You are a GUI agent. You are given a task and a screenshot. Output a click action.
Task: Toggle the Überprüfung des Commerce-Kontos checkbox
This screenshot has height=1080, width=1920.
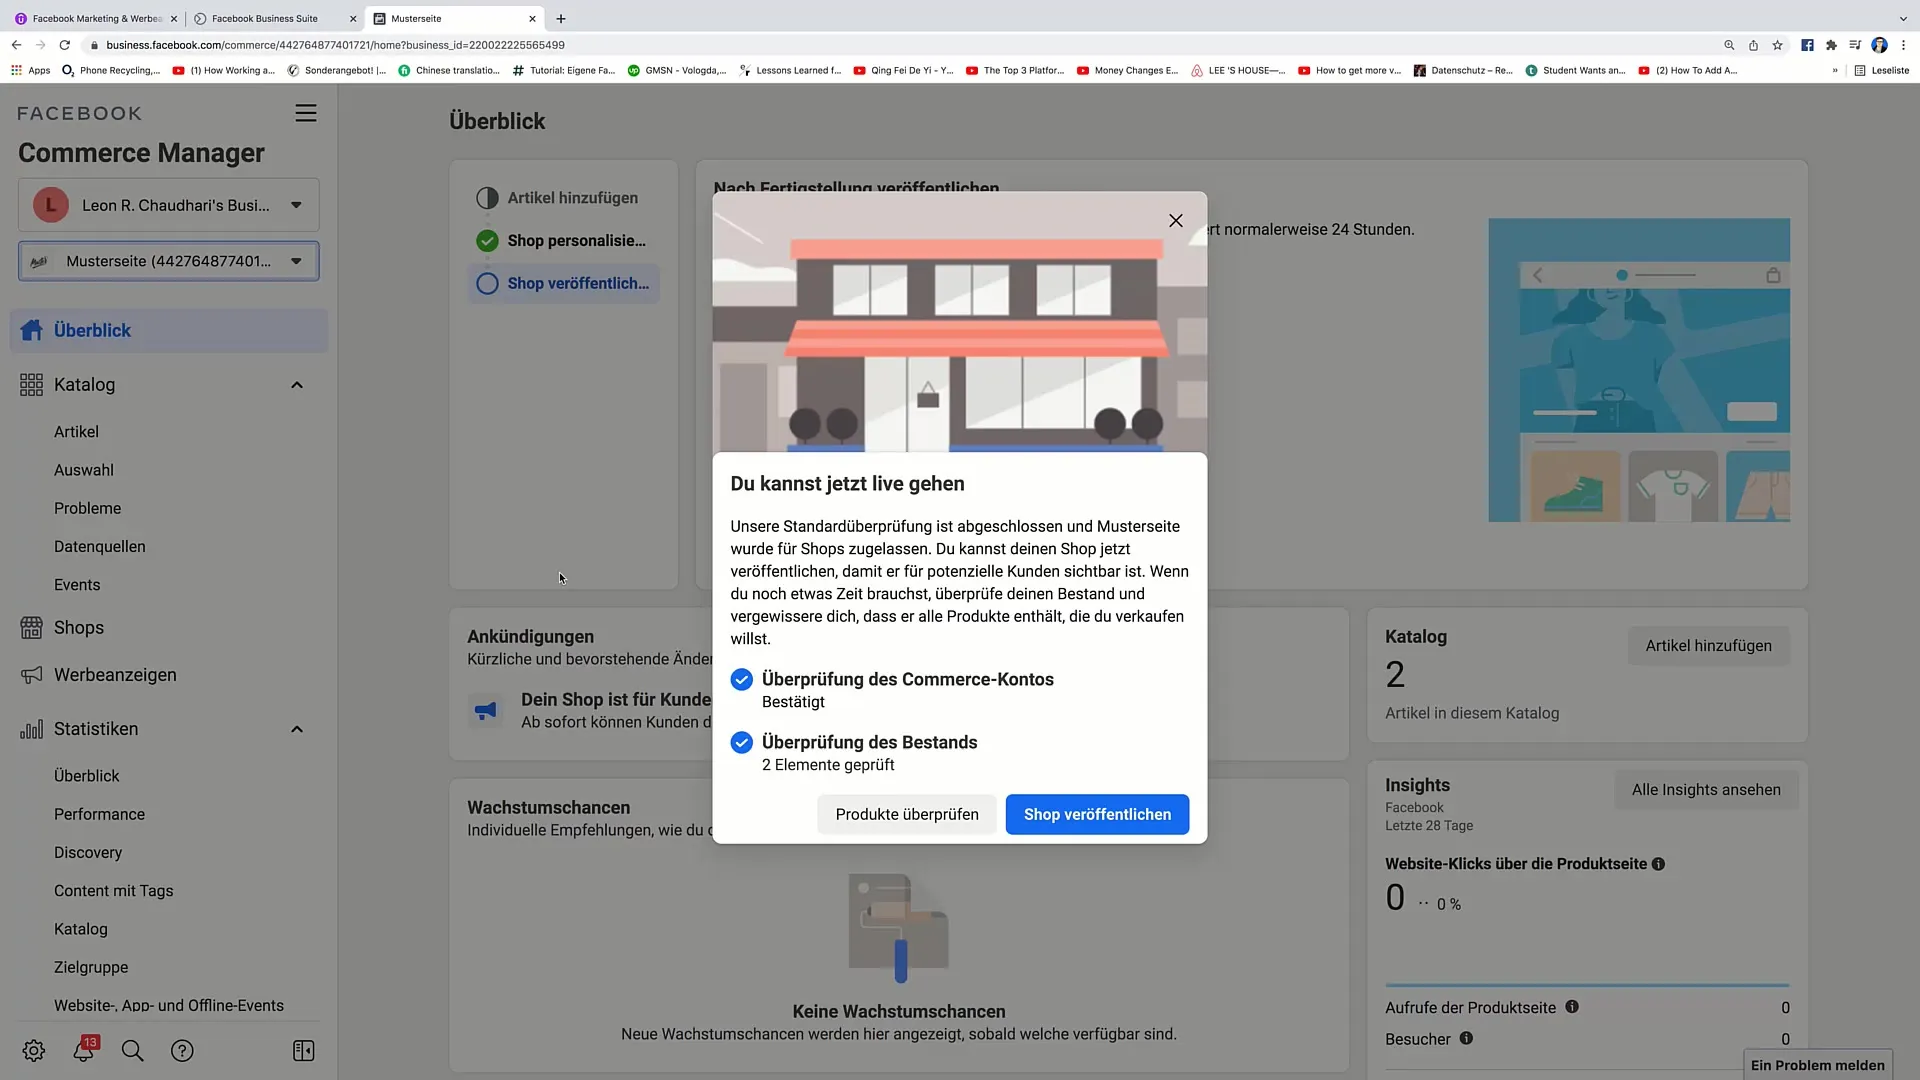[742, 679]
